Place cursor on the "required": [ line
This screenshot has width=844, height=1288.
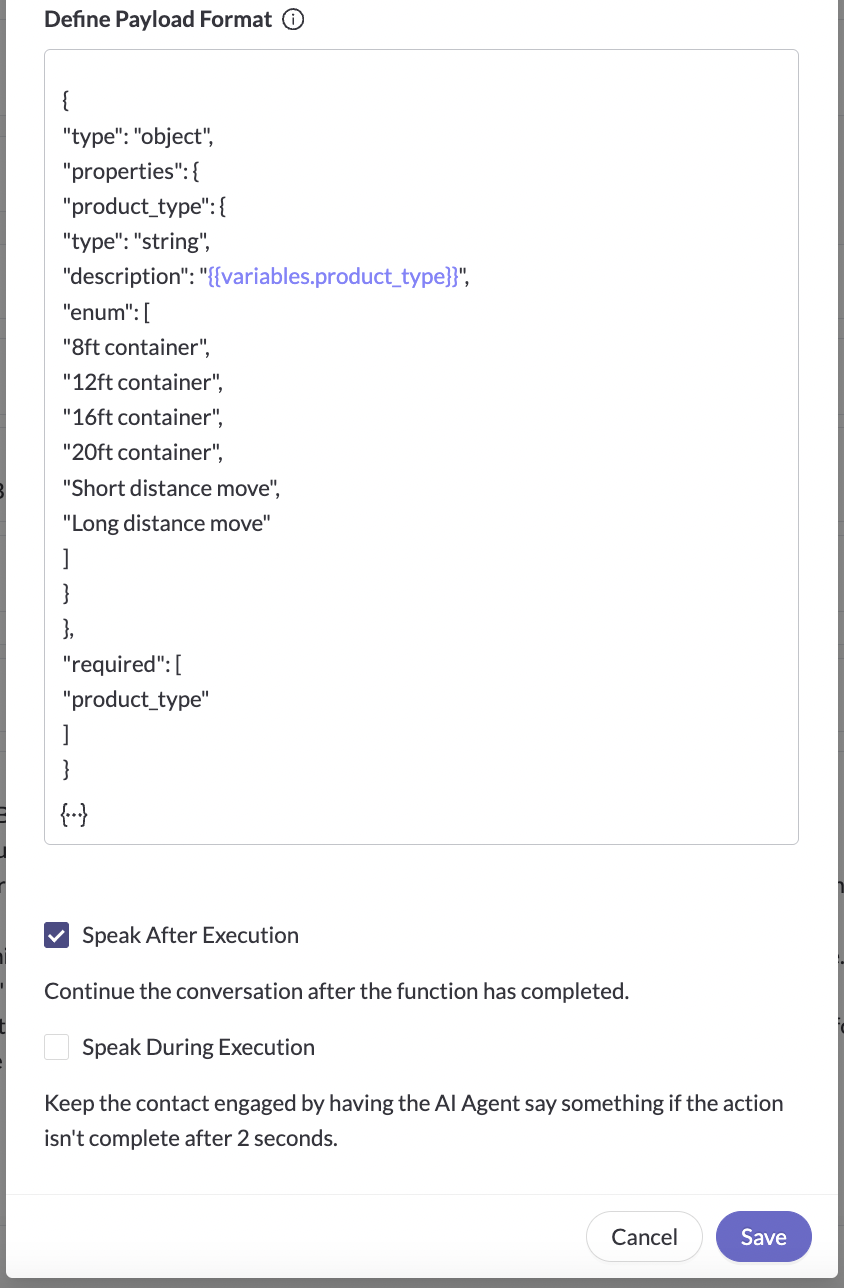click(x=121, y=664)
